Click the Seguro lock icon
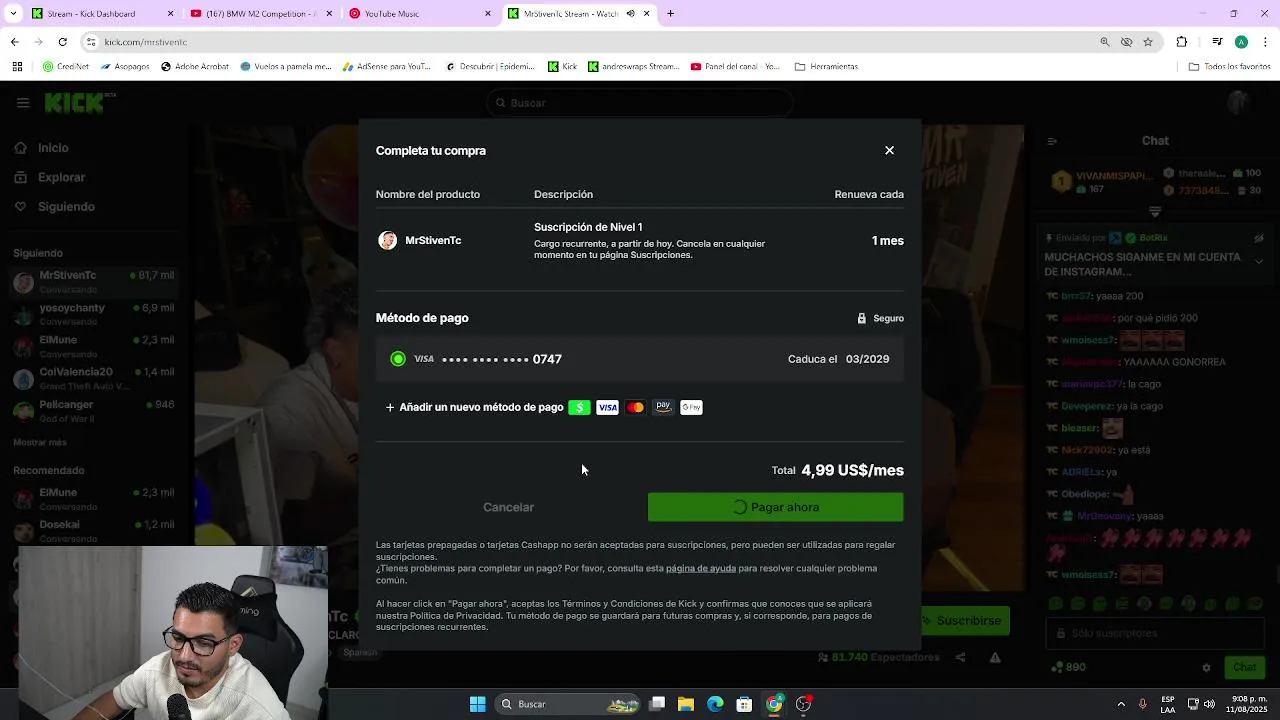The width and height of the screenshot is (1280, 720). click(861, 318)
